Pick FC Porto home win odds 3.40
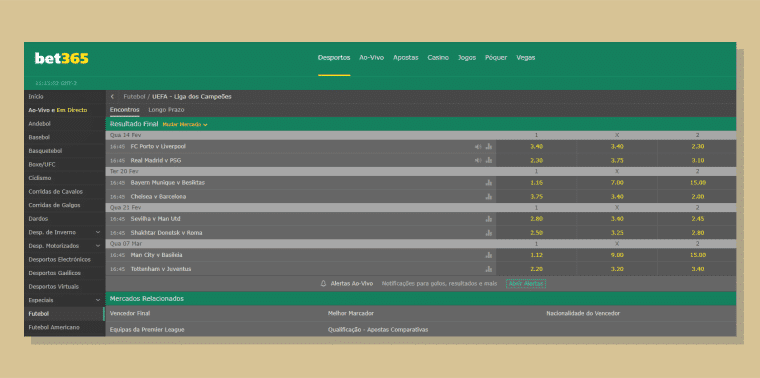 pyautogui.click(x=536, y=146)
